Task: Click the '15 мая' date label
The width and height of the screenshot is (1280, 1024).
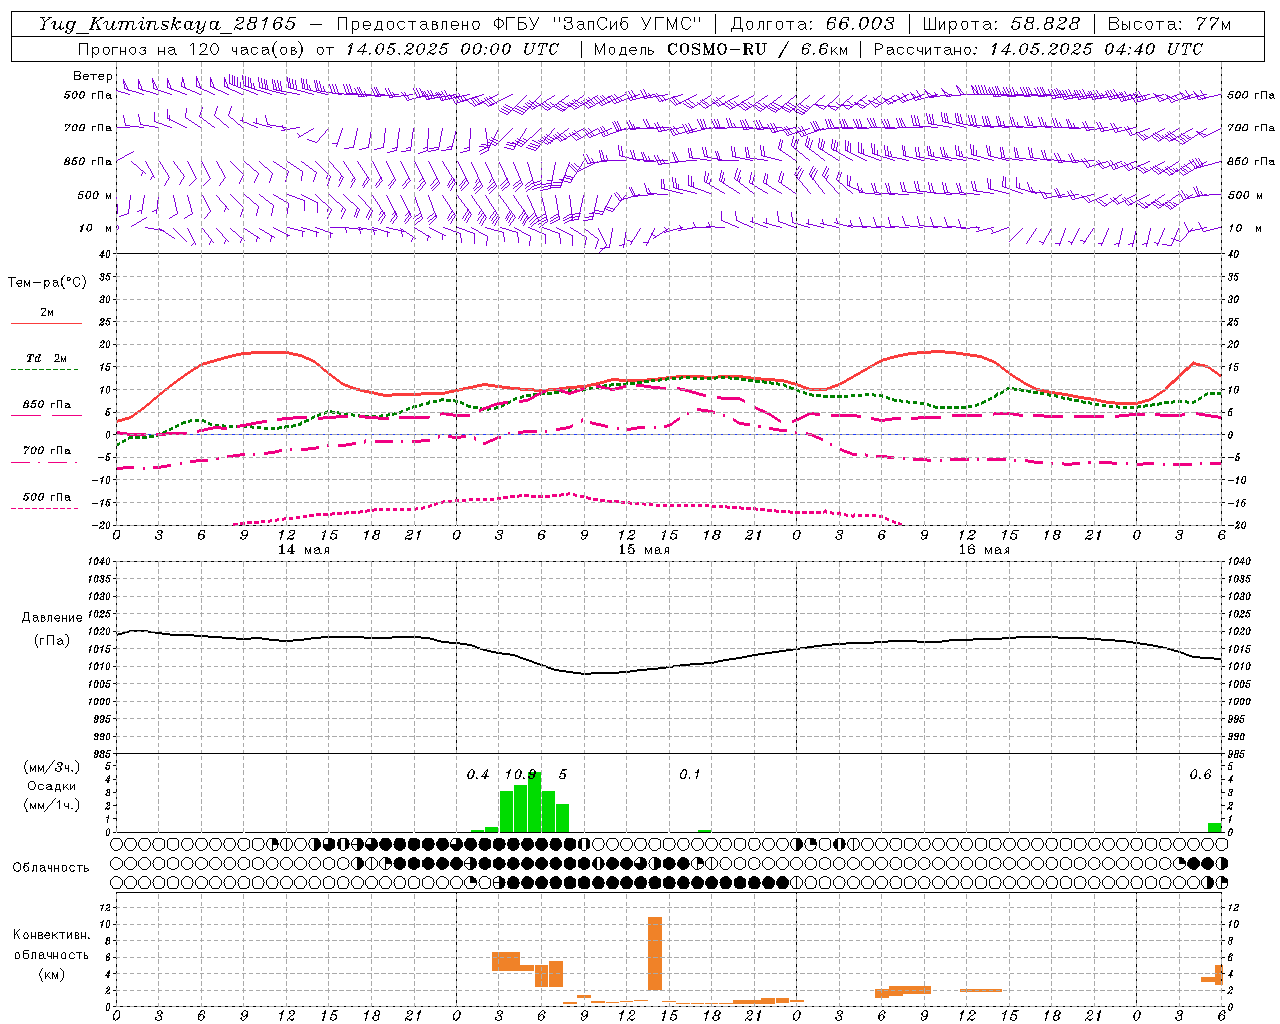Action: 644,550
